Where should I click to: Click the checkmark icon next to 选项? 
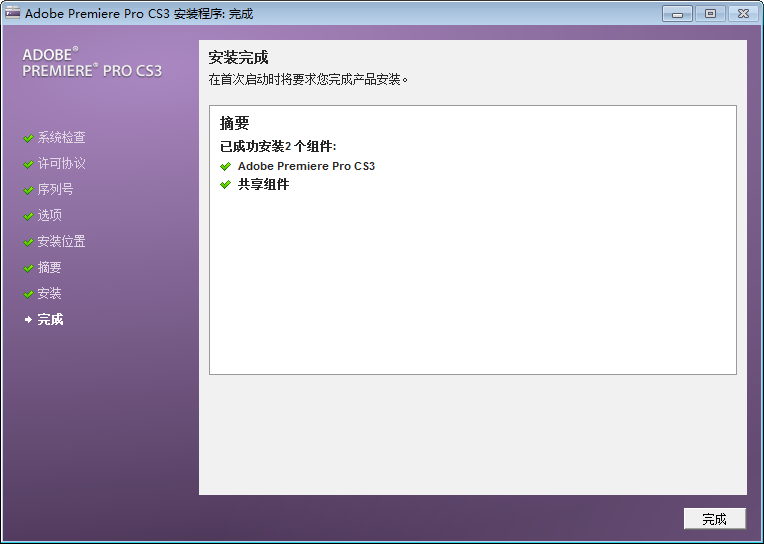[28, 216]
